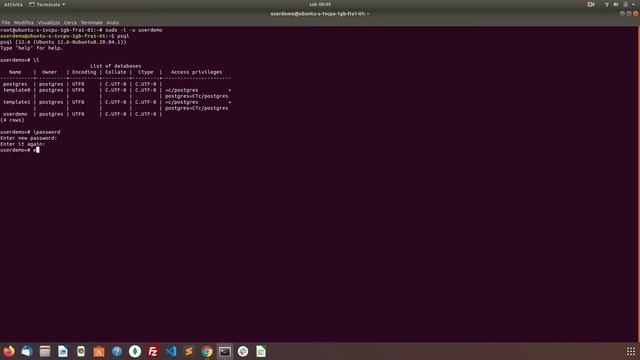Open Thunderbird mail from the dock
Screen dimensions: 640x360
pos(27,351)
